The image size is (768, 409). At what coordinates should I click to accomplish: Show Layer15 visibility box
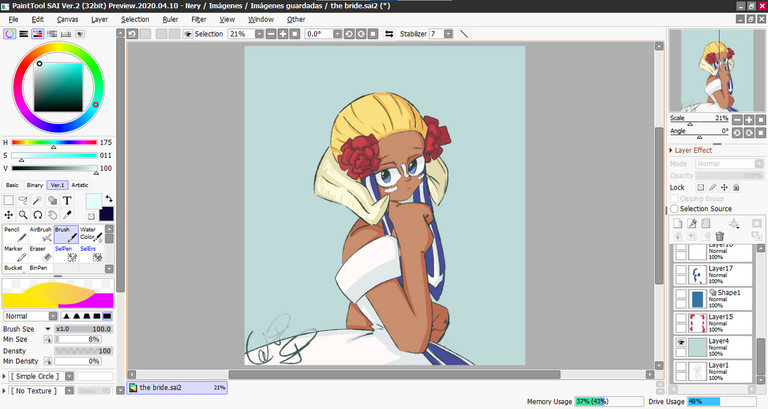[x=681, y=318]
